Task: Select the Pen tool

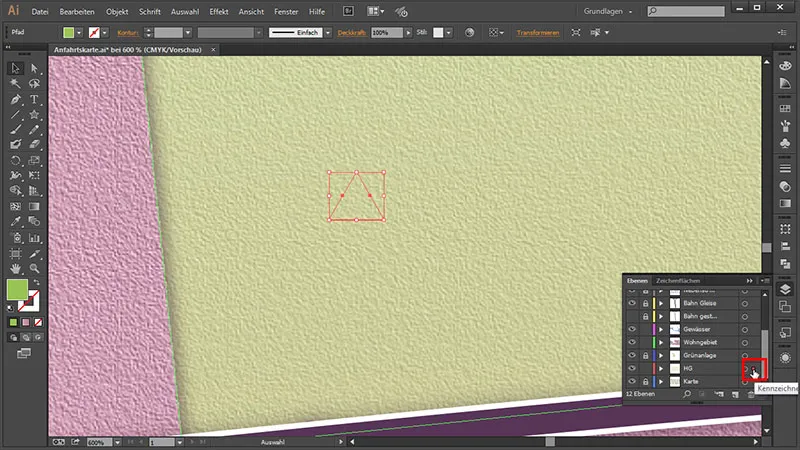Action: 15,99
